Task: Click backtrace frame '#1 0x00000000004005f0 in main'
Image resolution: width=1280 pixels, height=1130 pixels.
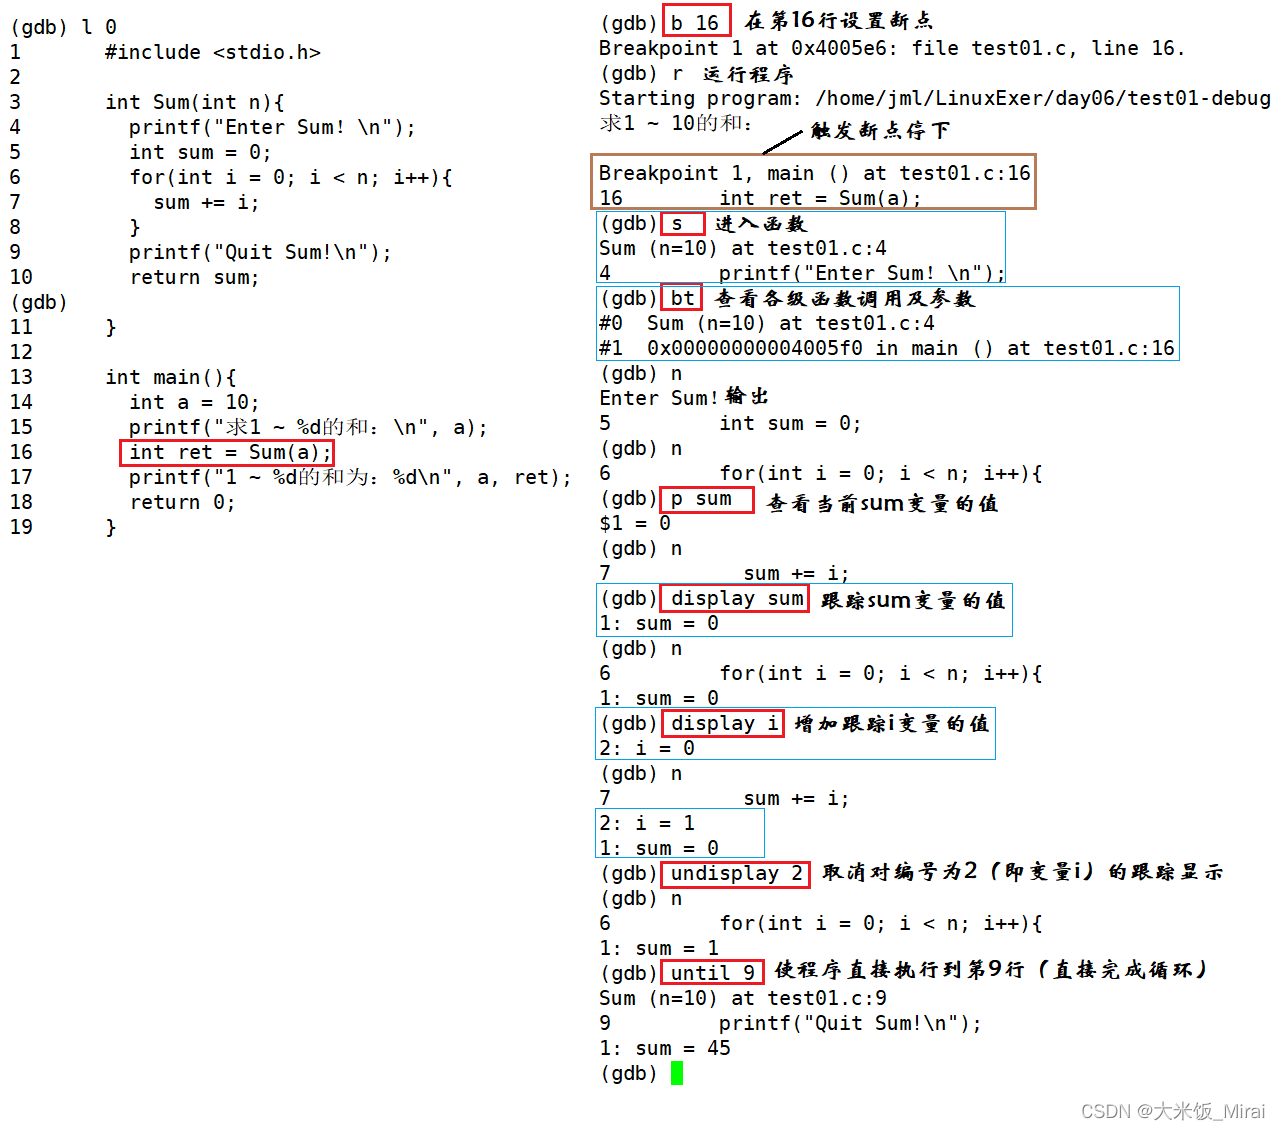Action: (x=887, y=348)
